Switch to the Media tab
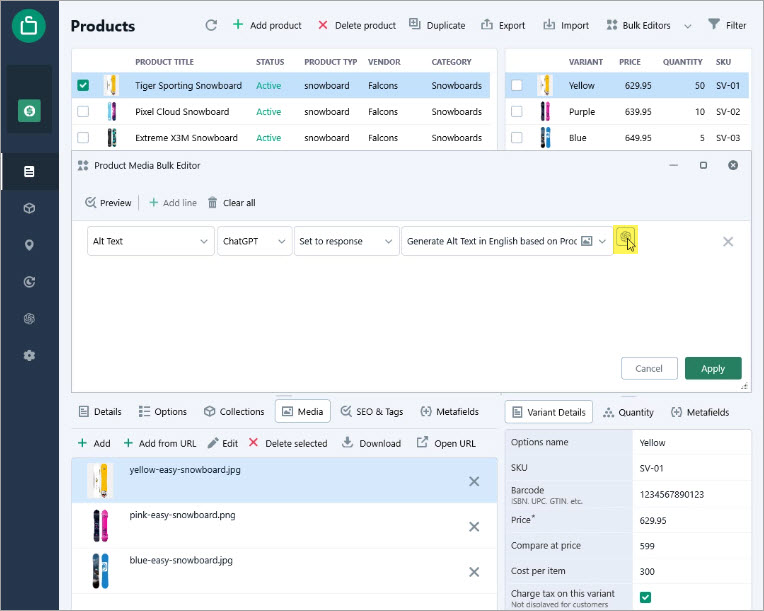The width and height of the screenshot is (764, 611). click(303, 412)
